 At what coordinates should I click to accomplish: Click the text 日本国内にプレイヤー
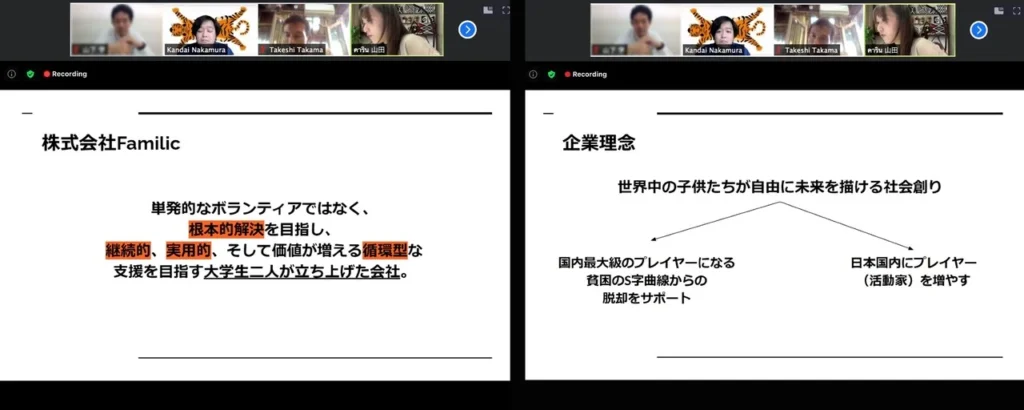pos(914,263)
